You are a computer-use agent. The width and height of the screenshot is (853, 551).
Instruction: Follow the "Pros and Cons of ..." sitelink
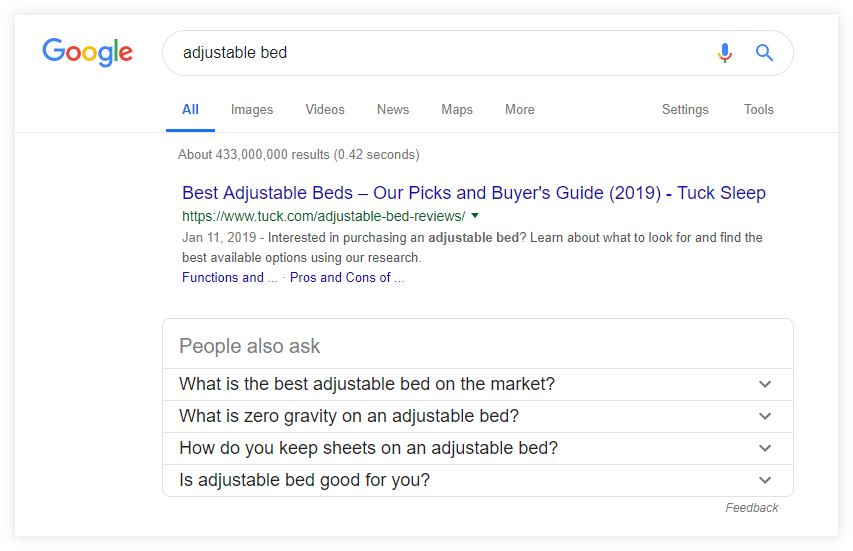[347, 277]
